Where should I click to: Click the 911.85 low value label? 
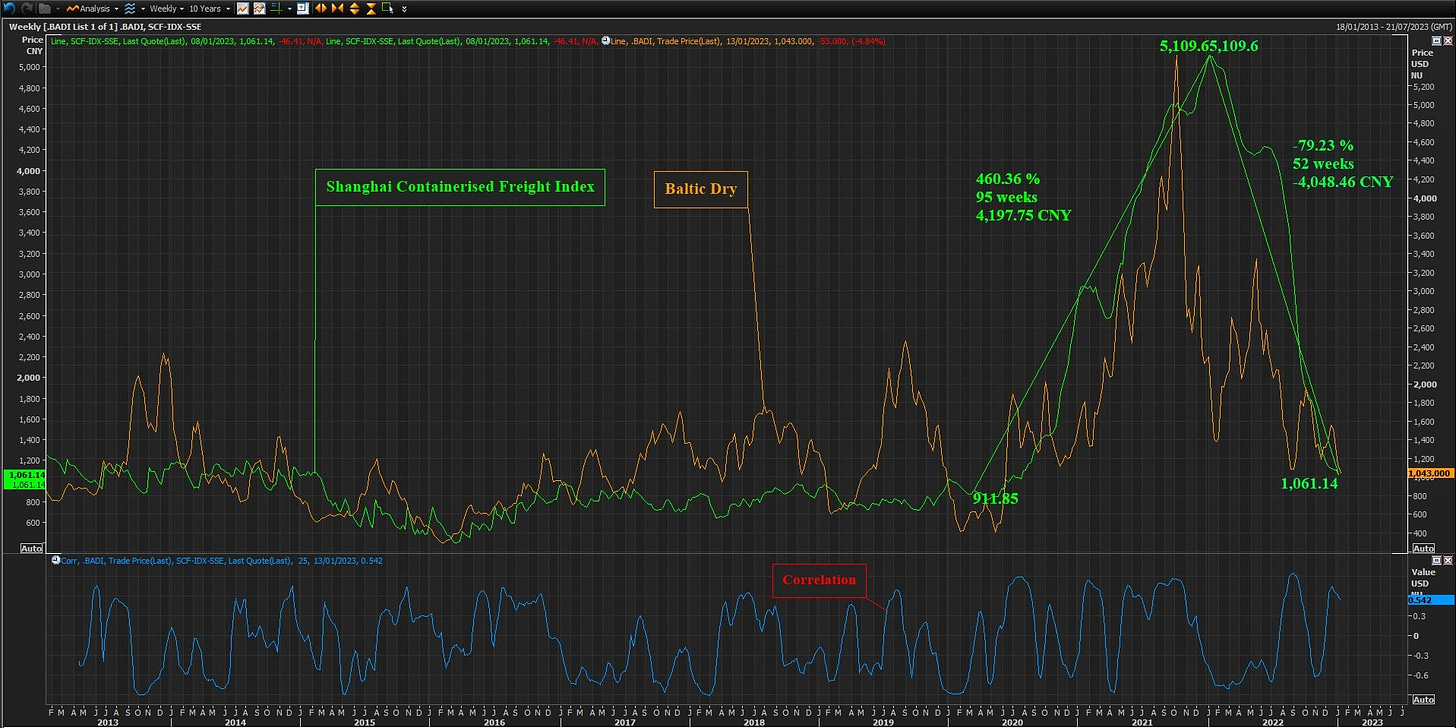click(995, 496)
